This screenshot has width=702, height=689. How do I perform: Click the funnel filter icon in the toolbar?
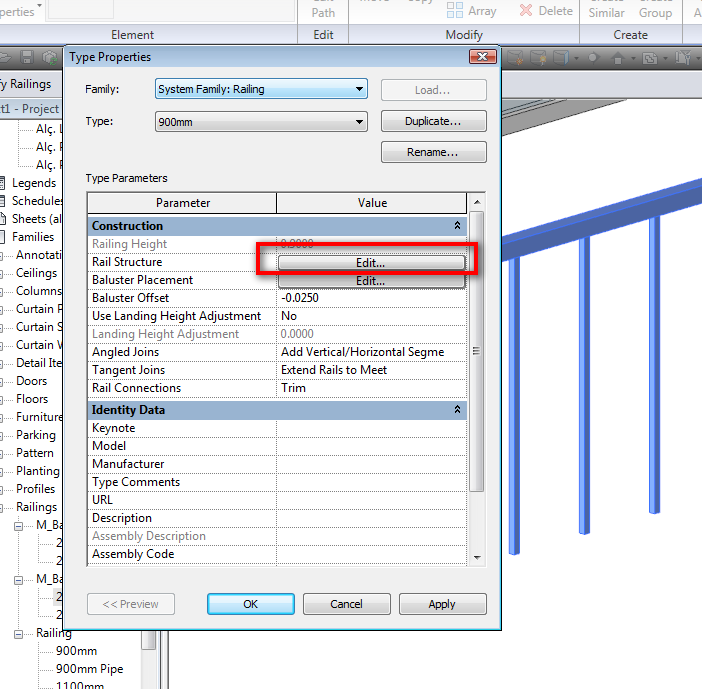[683, 58]
